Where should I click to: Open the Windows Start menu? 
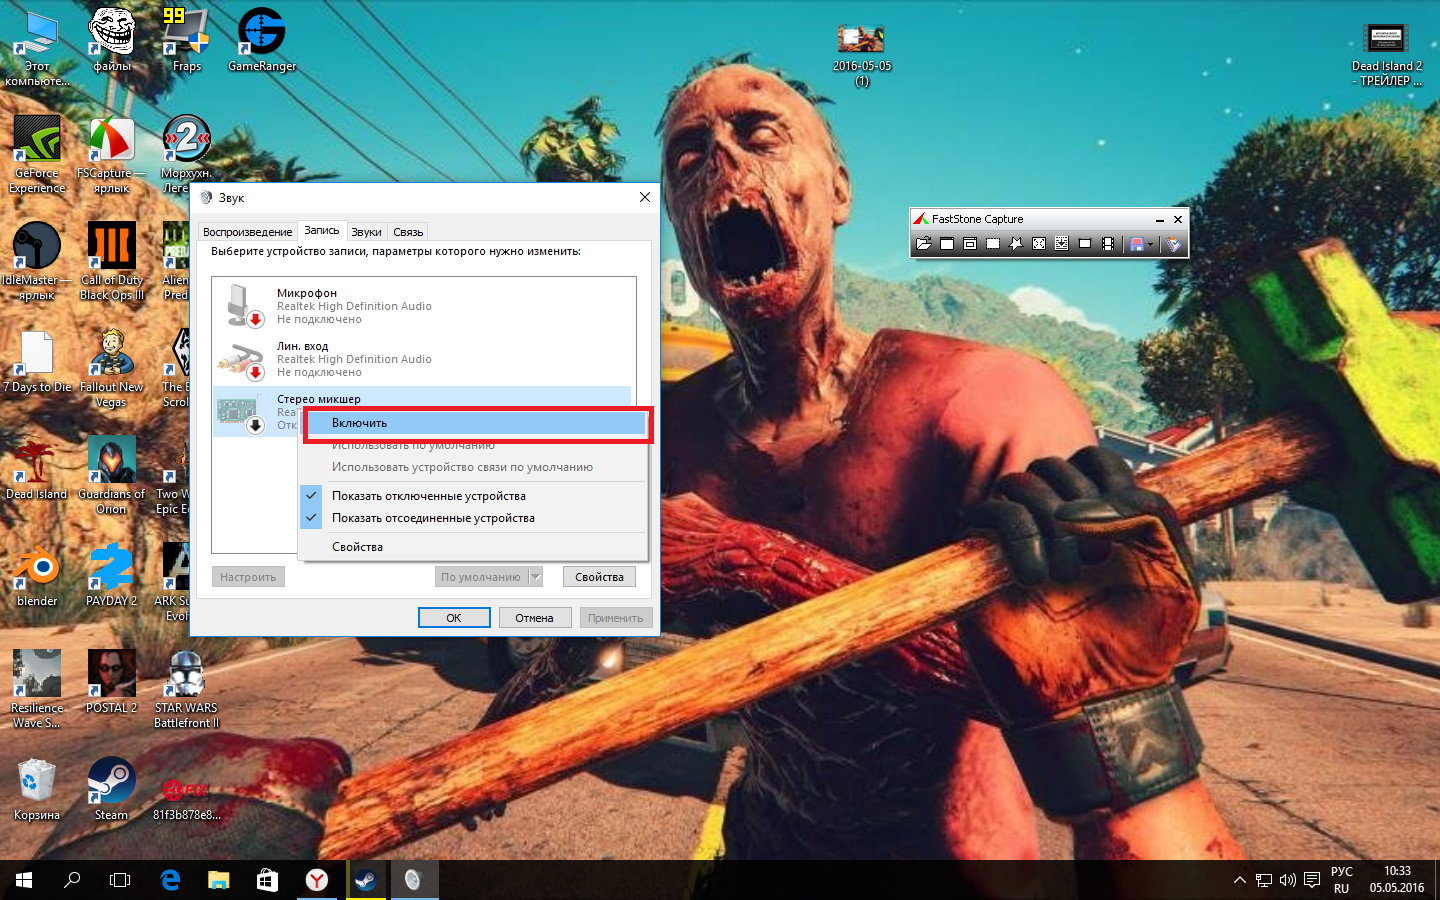[x=24, y=880]
